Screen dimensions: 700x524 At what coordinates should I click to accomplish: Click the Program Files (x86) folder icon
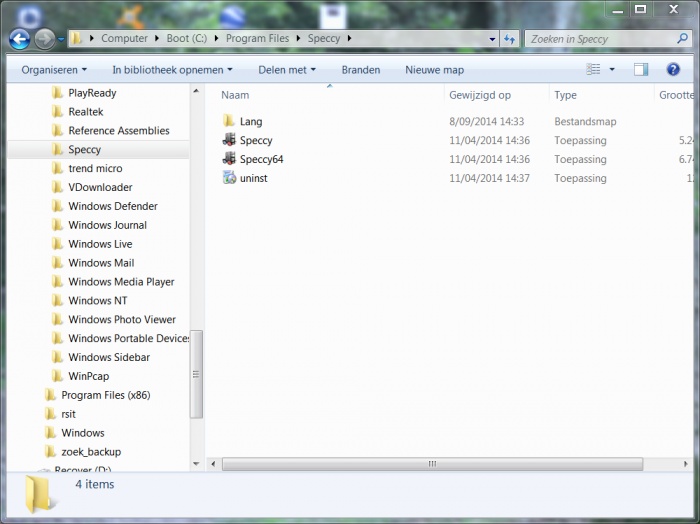click(50, 395)
